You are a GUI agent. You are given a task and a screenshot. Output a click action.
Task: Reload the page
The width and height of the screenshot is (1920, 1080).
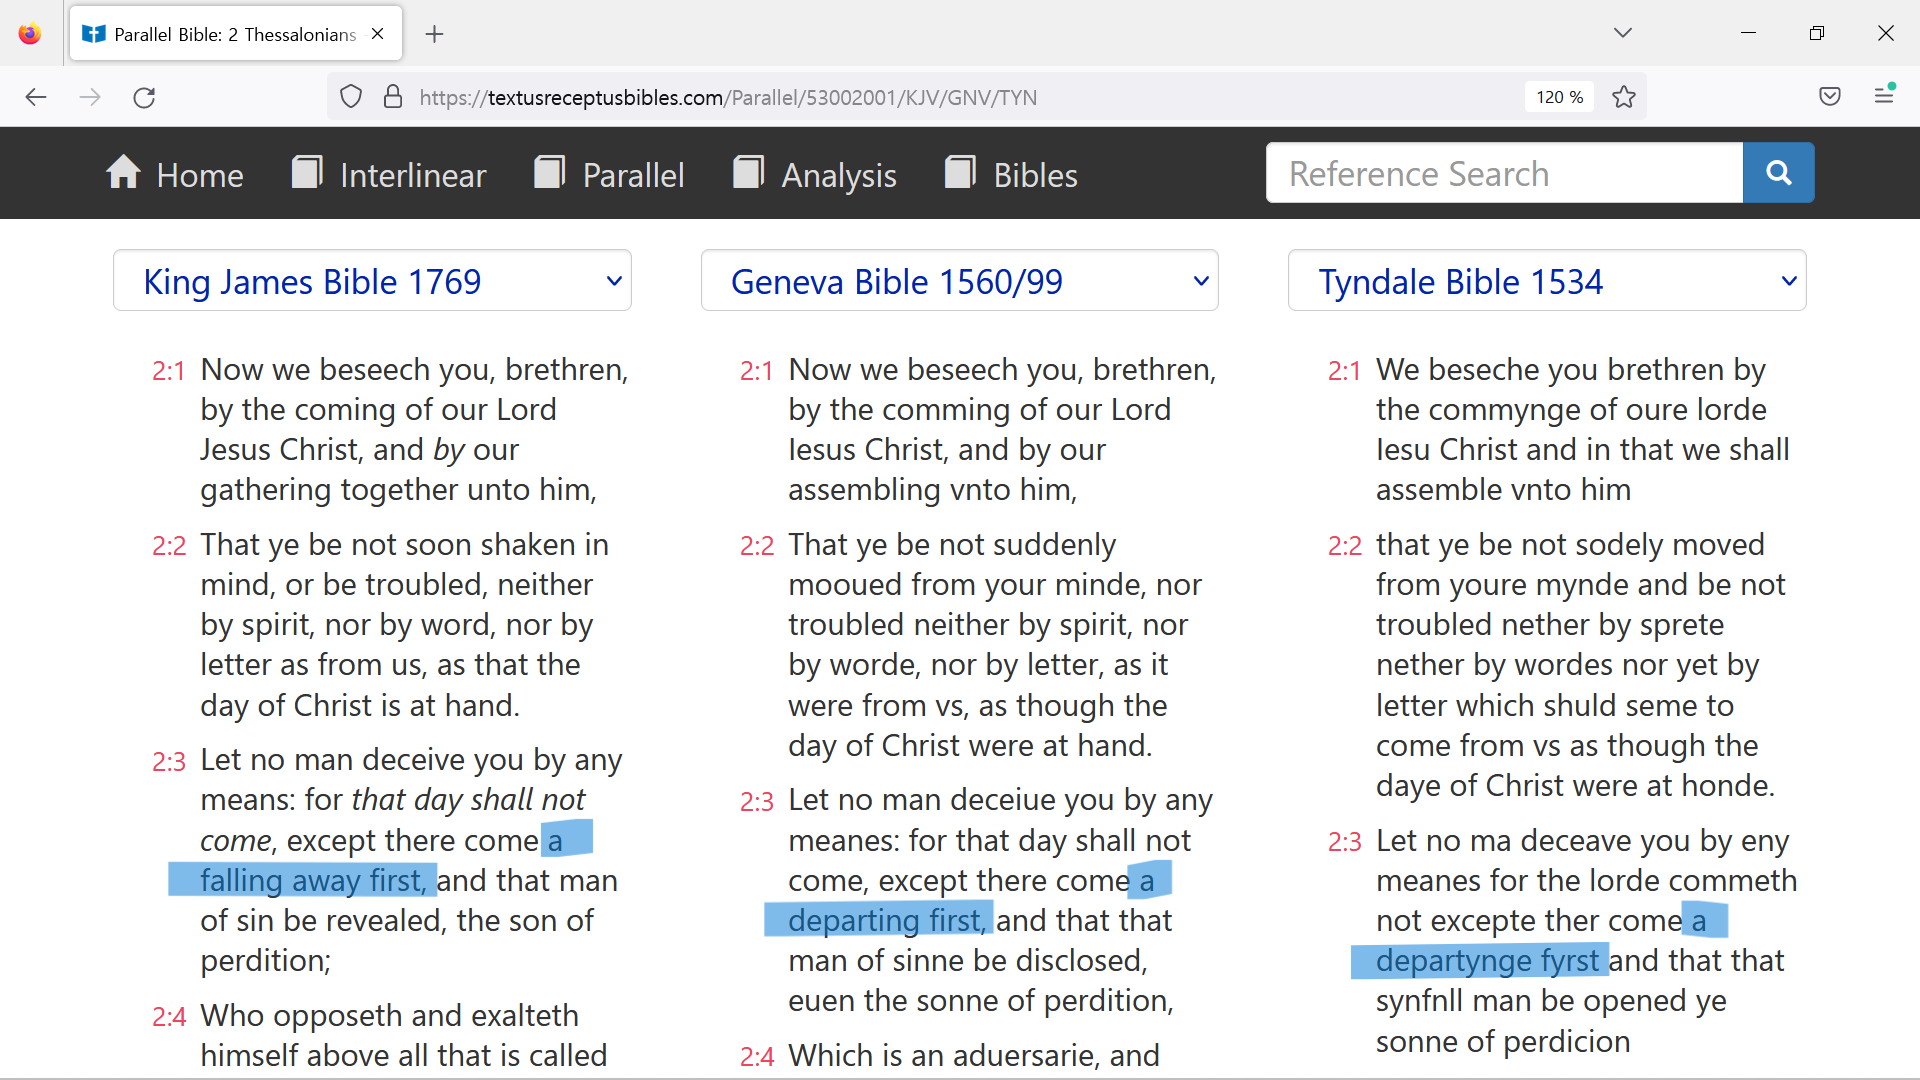[x=144, y=97]
